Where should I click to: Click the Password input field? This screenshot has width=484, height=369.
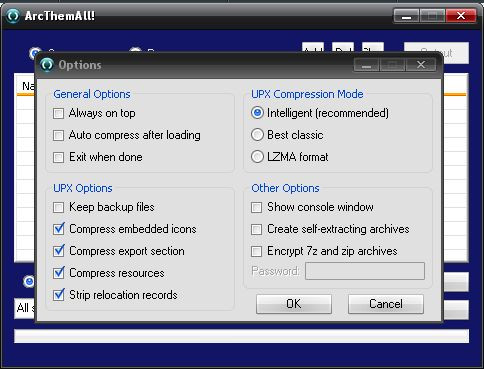pyautogui.click(x=365, y=271)
